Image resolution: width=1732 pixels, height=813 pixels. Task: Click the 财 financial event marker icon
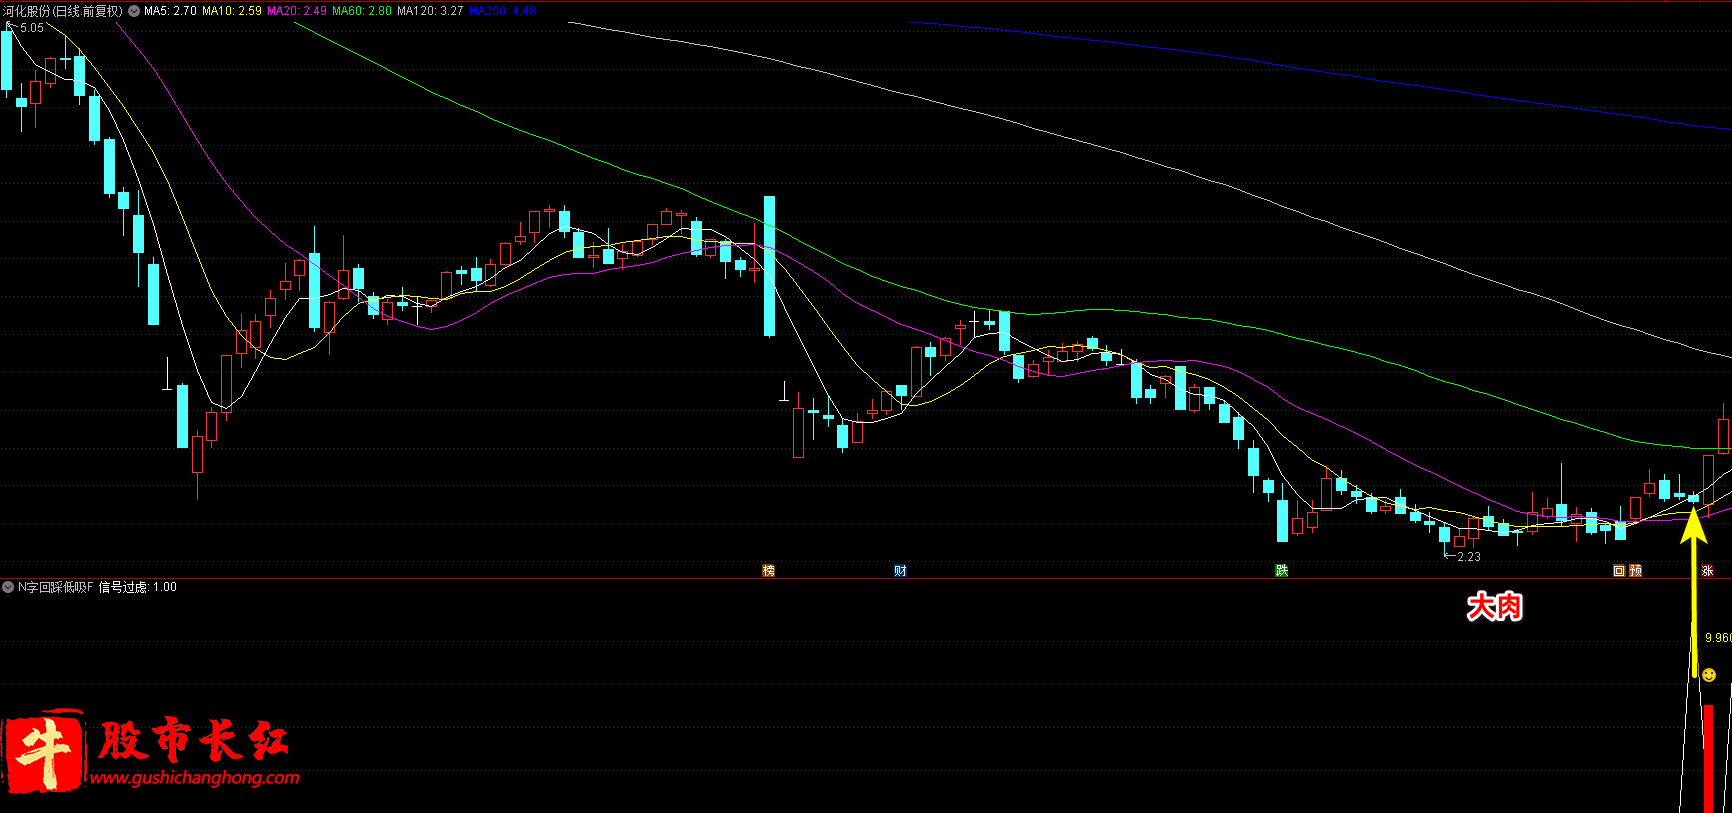[x=900, y=571]
